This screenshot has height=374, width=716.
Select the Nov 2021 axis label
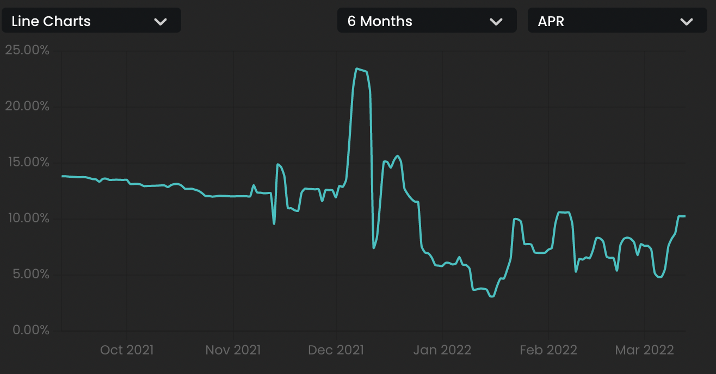click(x=233, y=350)
